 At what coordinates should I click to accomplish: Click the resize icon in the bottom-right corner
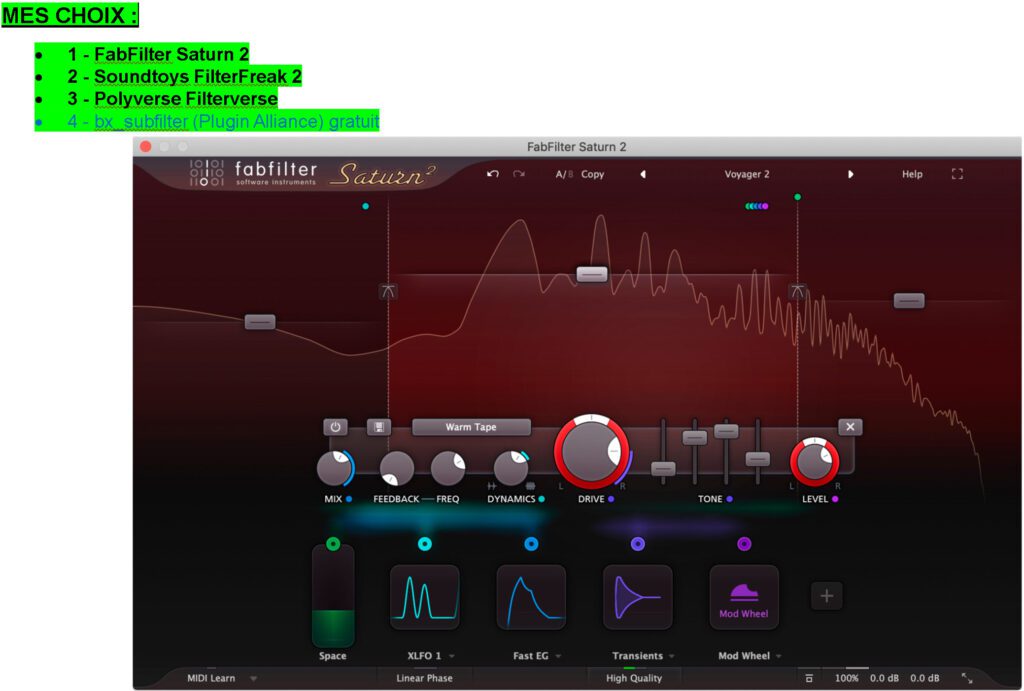(x=966, y=678)
